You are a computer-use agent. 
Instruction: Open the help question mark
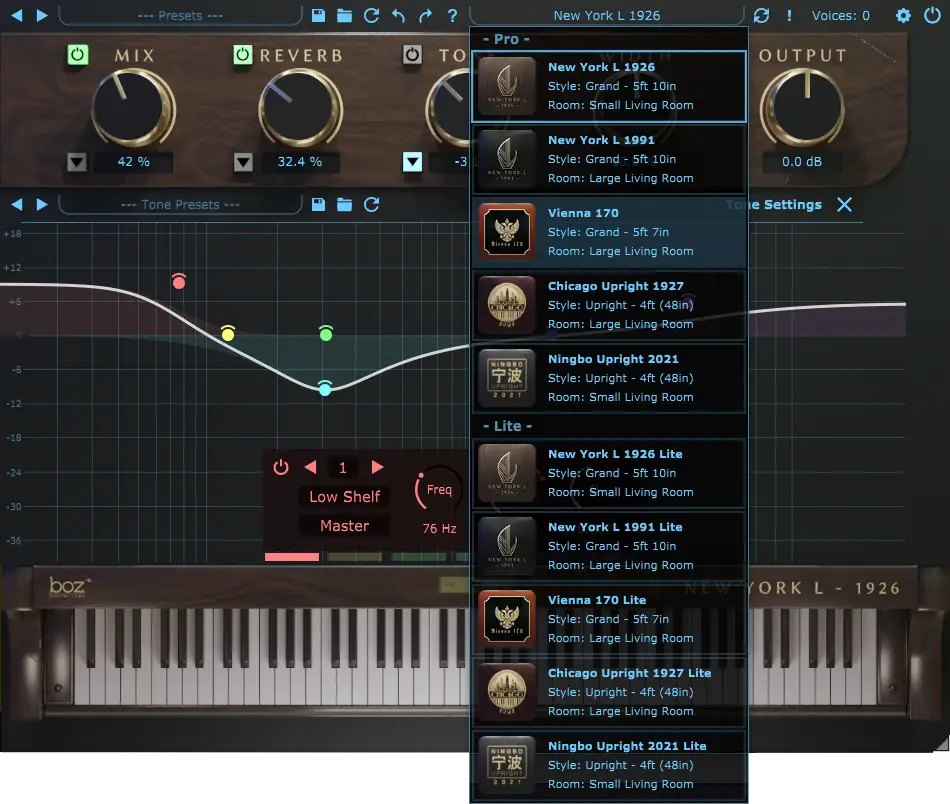[452, 16]
